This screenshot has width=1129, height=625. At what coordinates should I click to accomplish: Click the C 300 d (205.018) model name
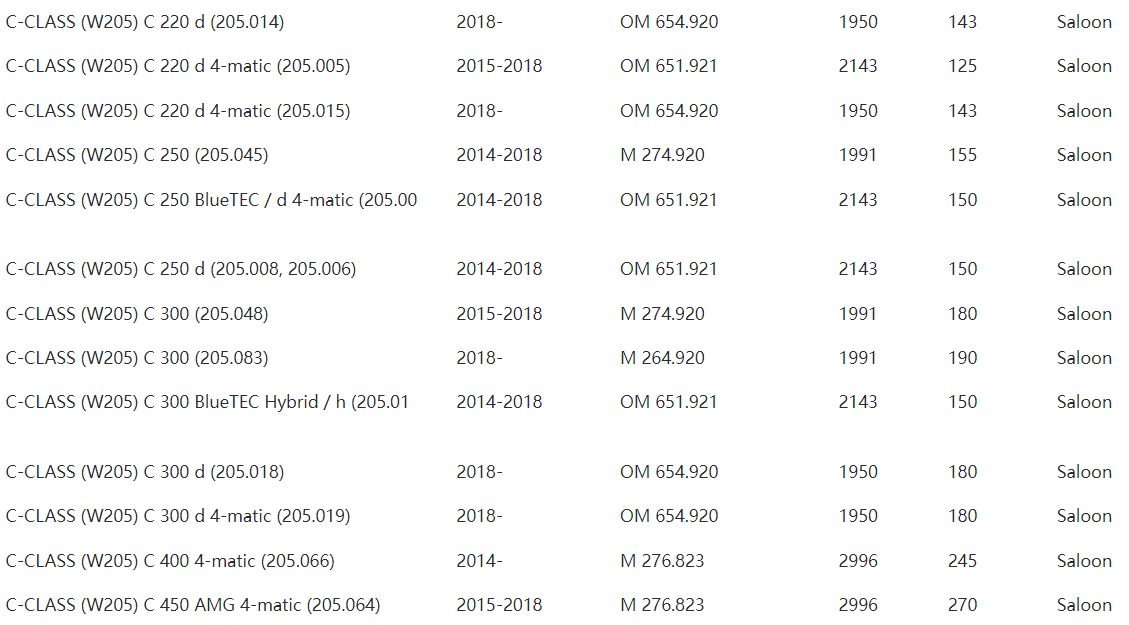(145, 472)
